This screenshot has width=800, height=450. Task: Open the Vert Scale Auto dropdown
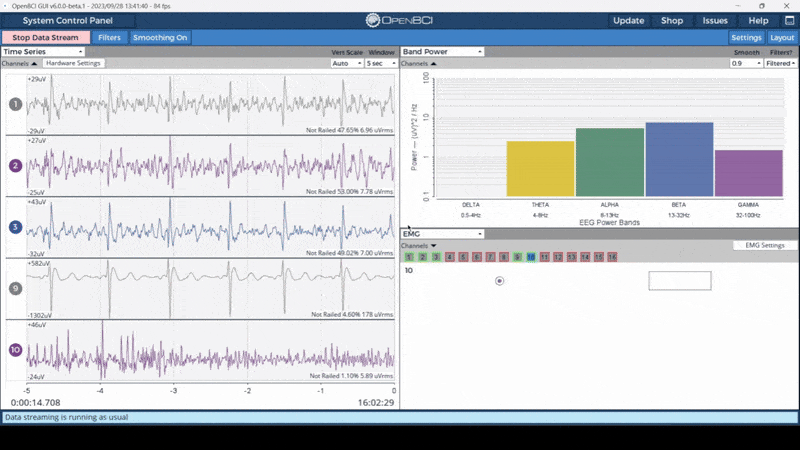coord(346,63)
